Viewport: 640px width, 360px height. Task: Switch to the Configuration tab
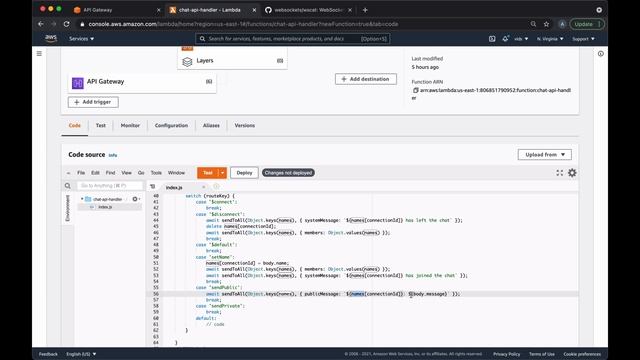(x=171, y=125)
